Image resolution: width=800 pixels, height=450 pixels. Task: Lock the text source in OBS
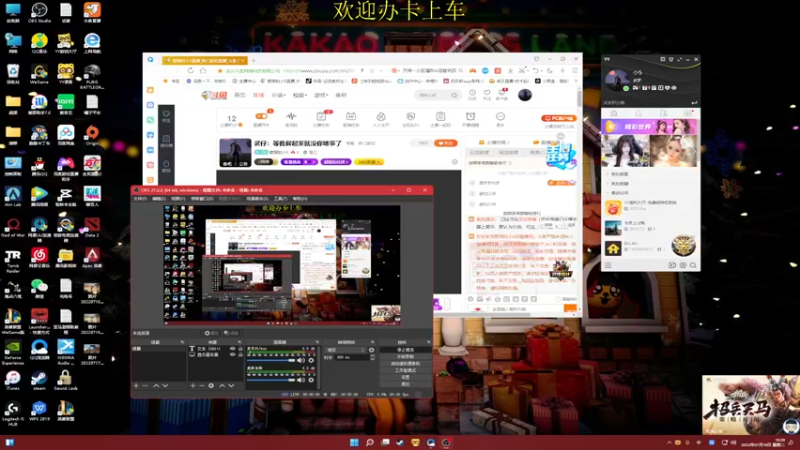point(240,348)
